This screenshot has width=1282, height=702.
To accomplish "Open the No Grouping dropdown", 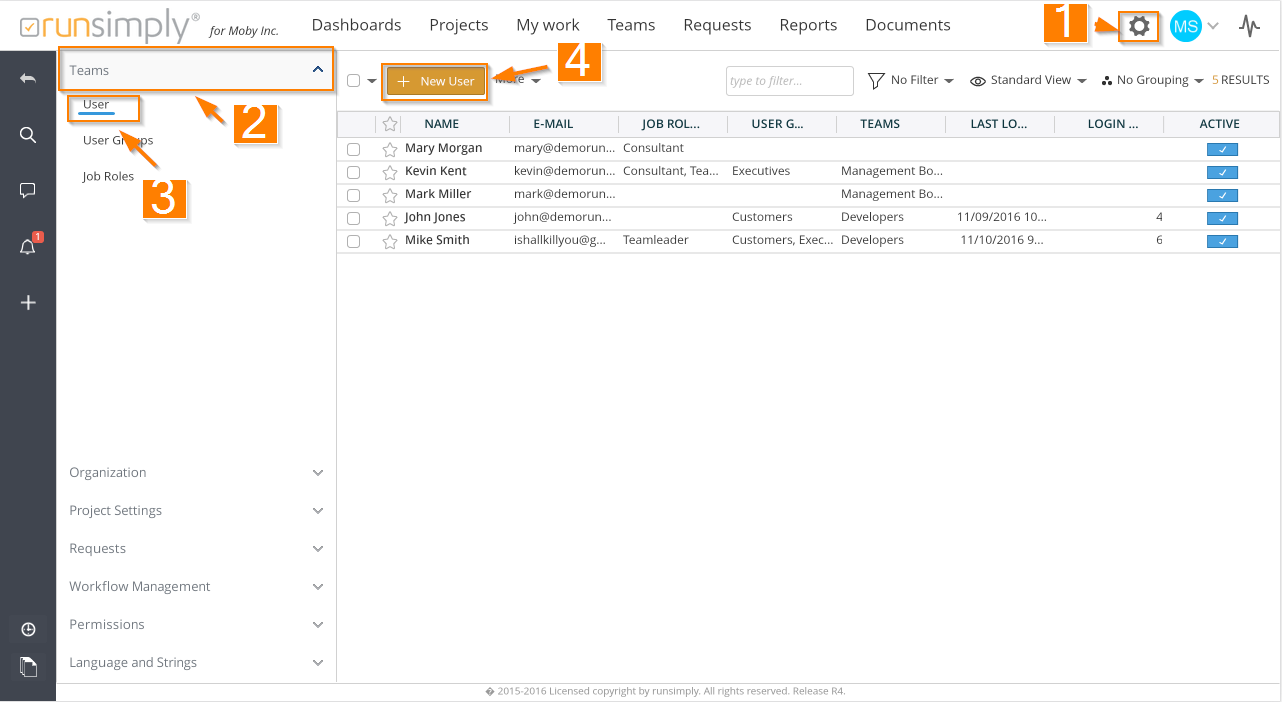I will (1152, 80).
